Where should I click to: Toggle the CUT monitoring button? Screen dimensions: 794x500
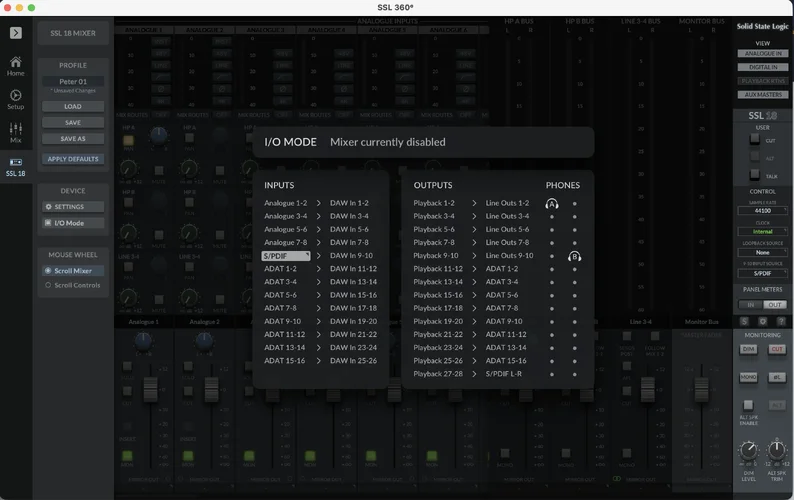pyautogui.click(x=777, y=349)
